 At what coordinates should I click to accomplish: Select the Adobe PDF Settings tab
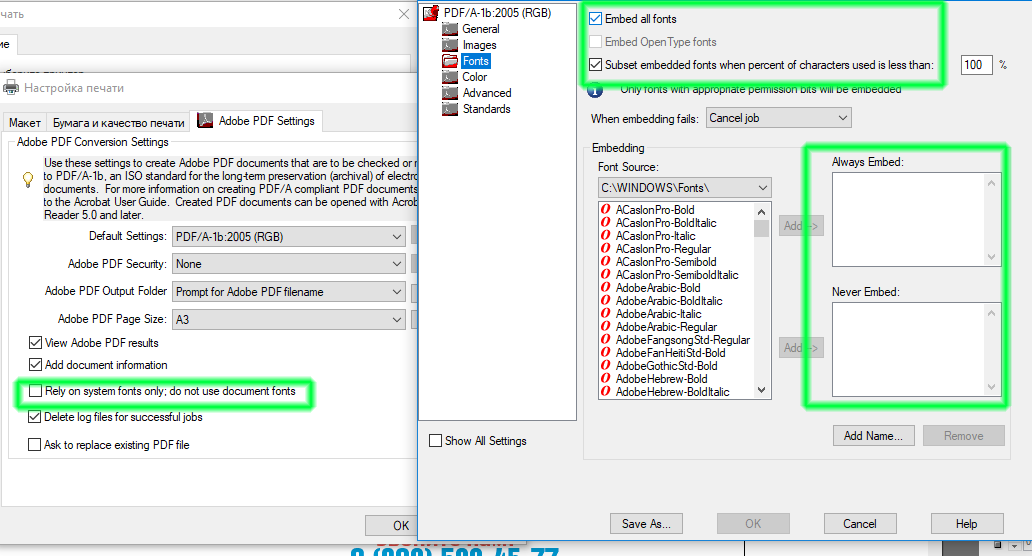click(x=256, y=120)
